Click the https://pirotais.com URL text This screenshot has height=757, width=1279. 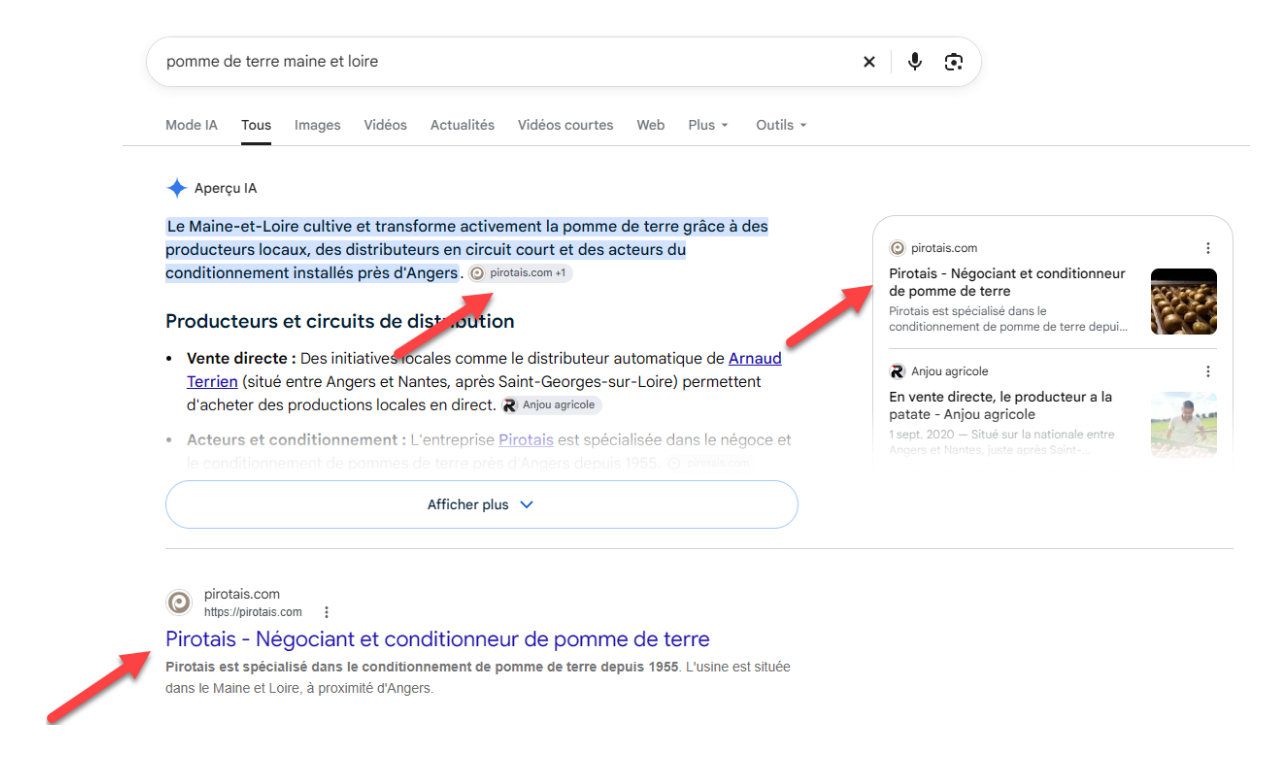pyautogui.click(x=253, y=612)
